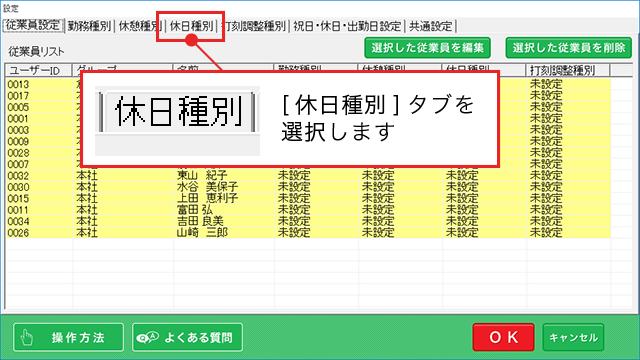The image size is (640, 360).
Task: Select employee 水谷 美保子 in list
Action: pyautogui.click(x=308, y=187)
